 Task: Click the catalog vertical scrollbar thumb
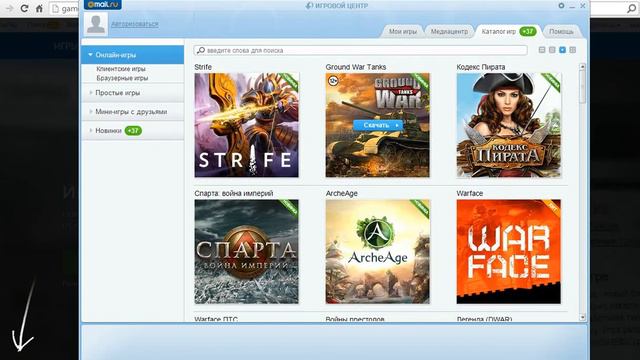click(582, 86)
